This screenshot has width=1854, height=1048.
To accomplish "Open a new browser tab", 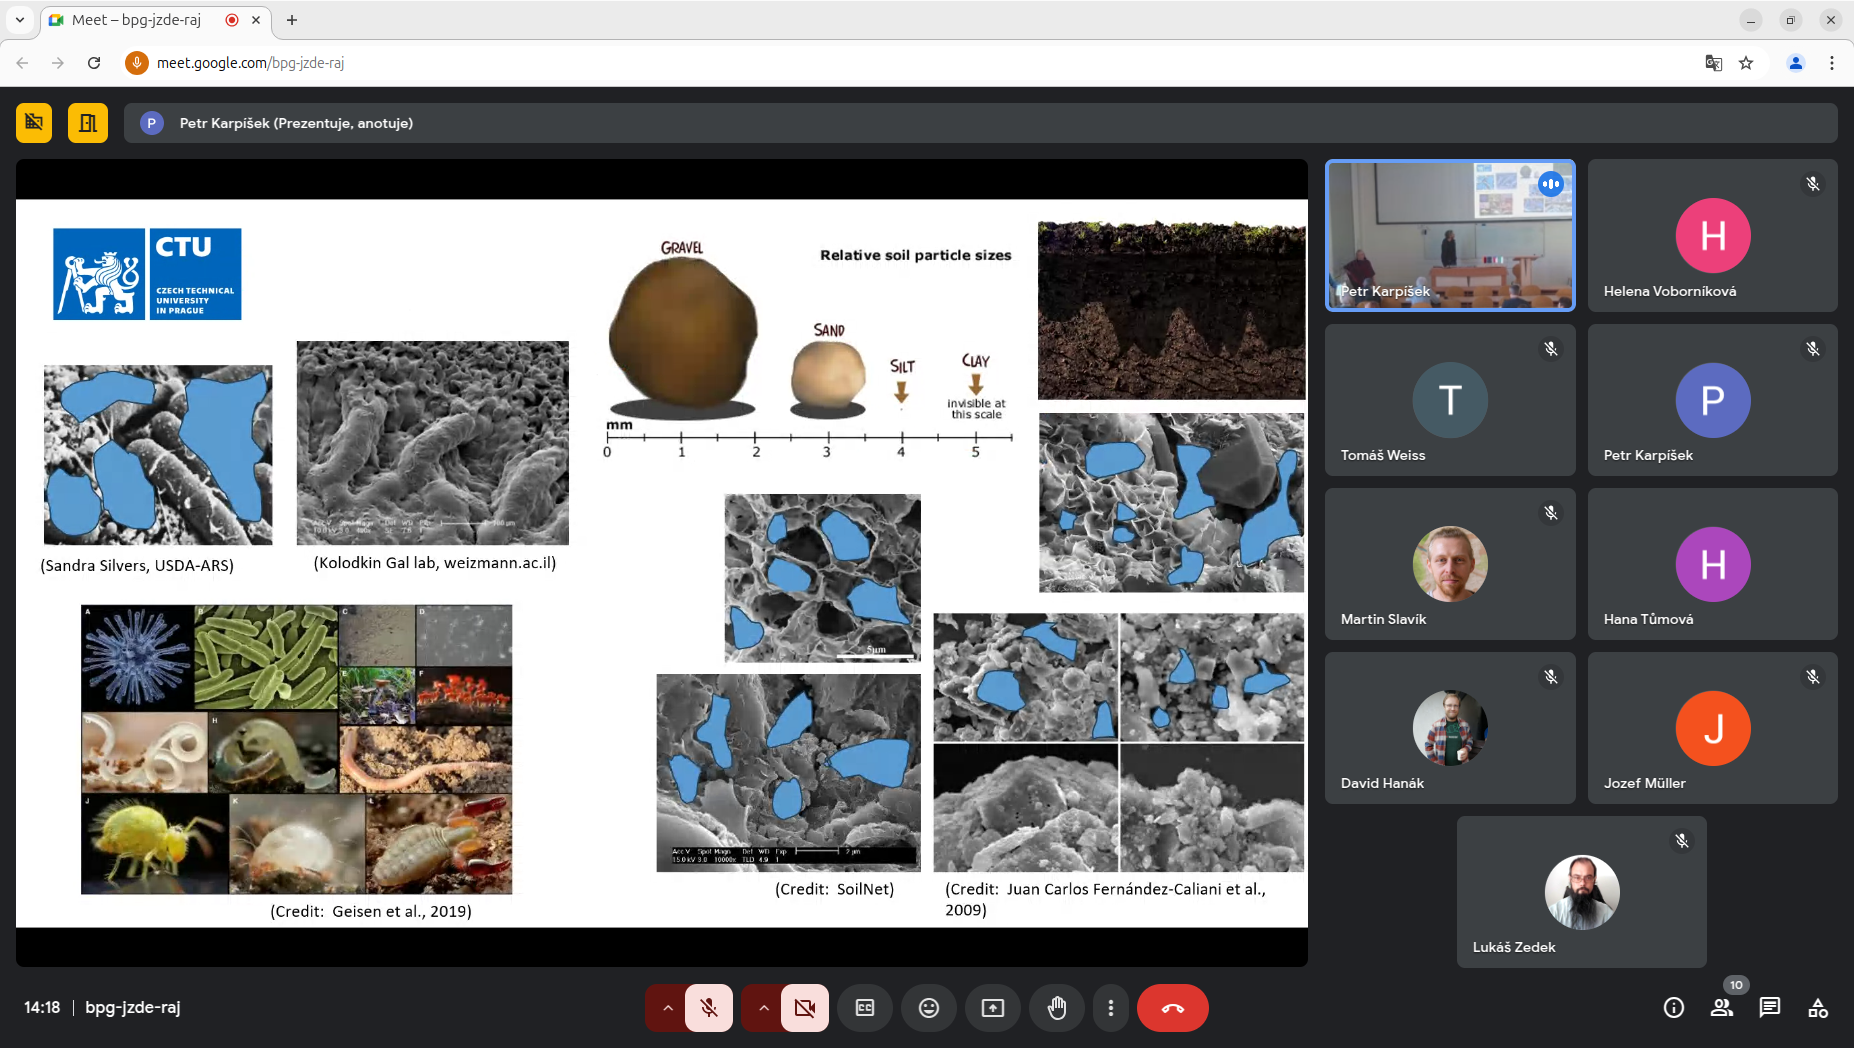I will [x=292, y=20].
